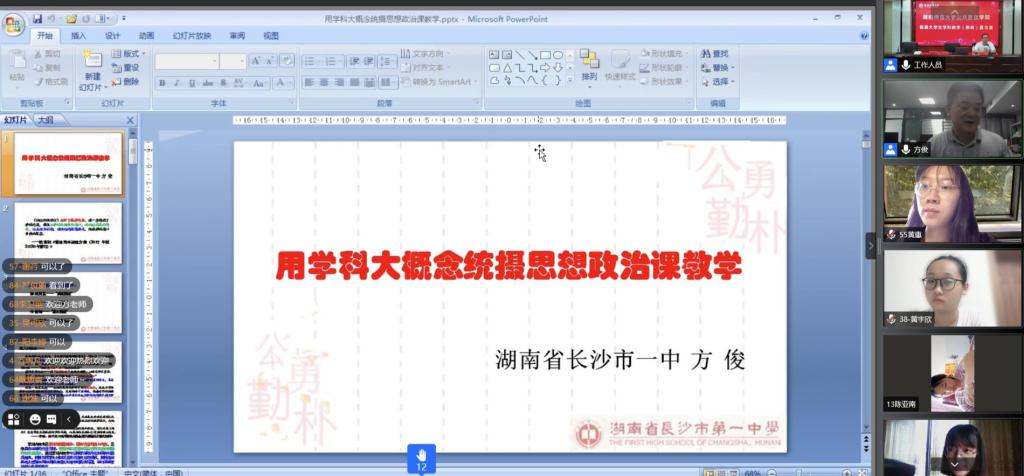Click the Office button logo
Image resolution: width=1024 pixels, height=476 pixels.
pyautogui.click(x=14, y=23)
